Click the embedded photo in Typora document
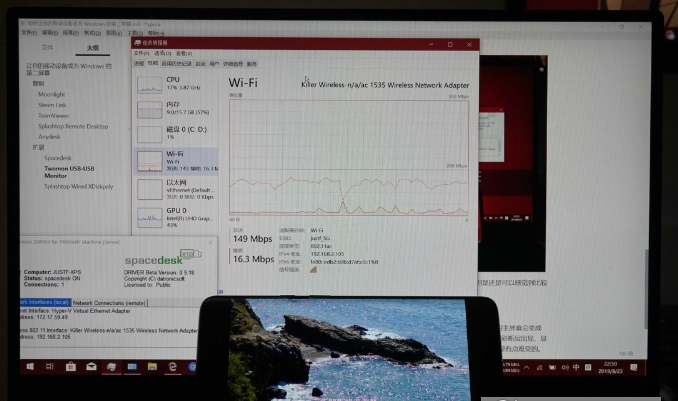678x401 pixels. pyautogui.click(x=512, y=164)
